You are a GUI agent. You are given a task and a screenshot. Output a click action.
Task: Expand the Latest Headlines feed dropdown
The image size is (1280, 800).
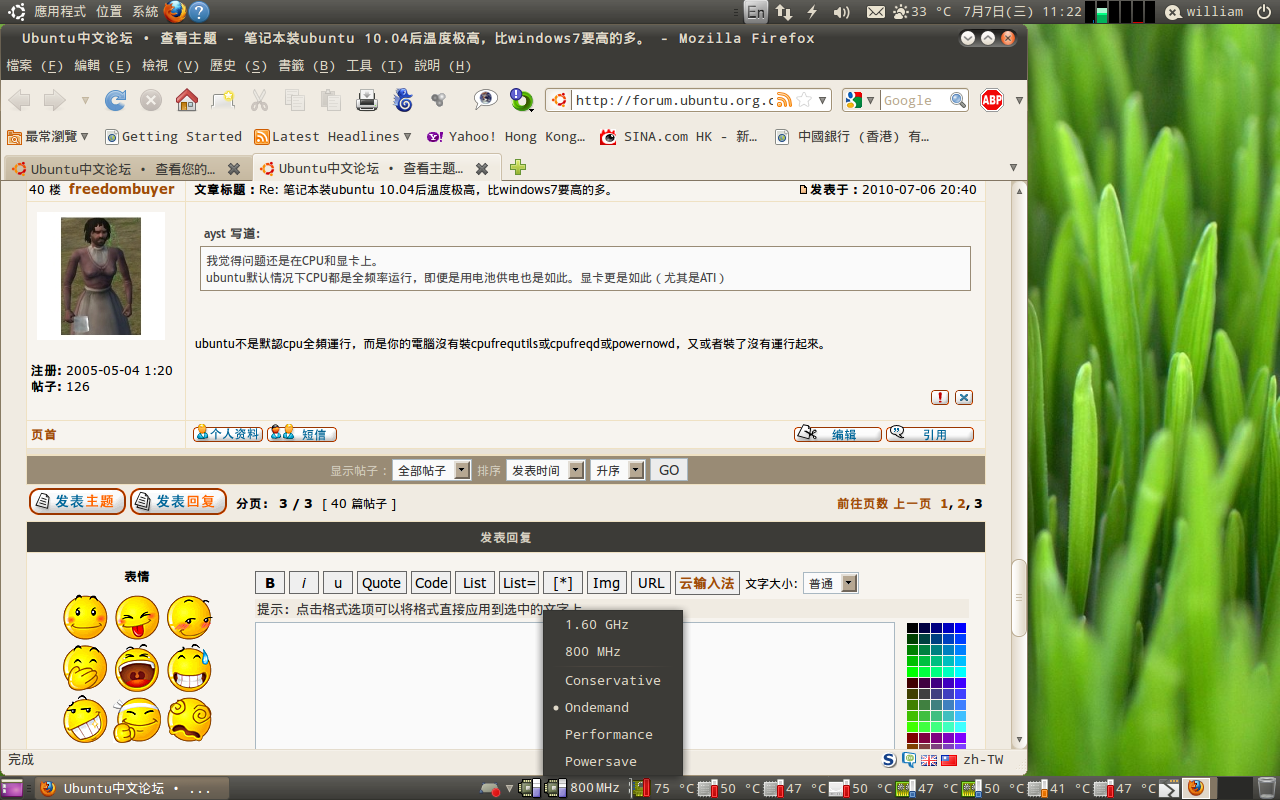[x=333, y=136]
